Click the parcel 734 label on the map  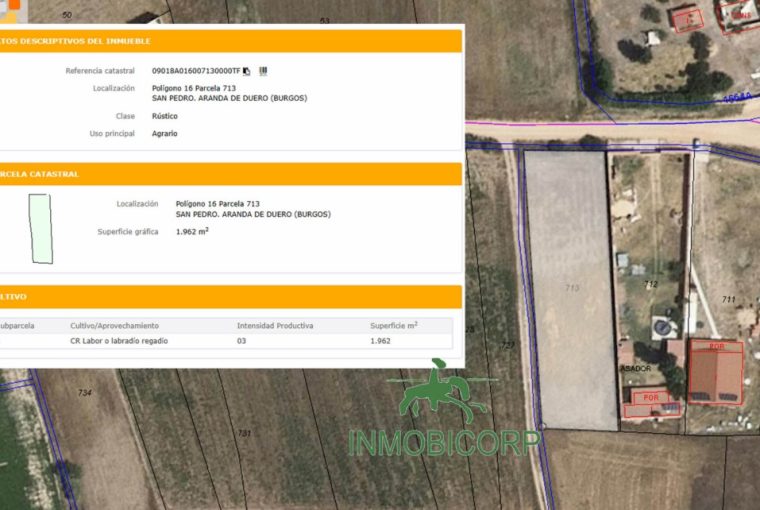coord(85,393)
